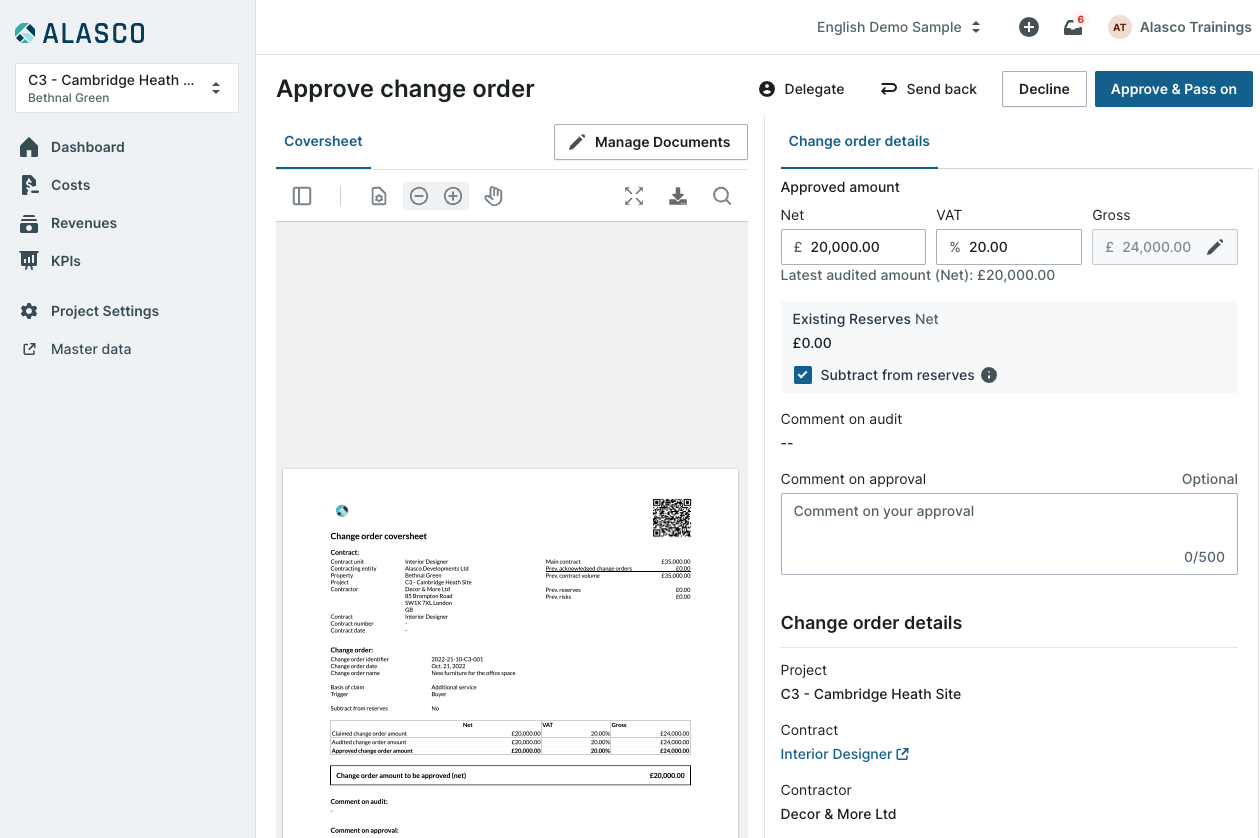The image size is (1260, 838).
Task: Show info tooltip for Subtract from reserves
Action: coord(989,375)
